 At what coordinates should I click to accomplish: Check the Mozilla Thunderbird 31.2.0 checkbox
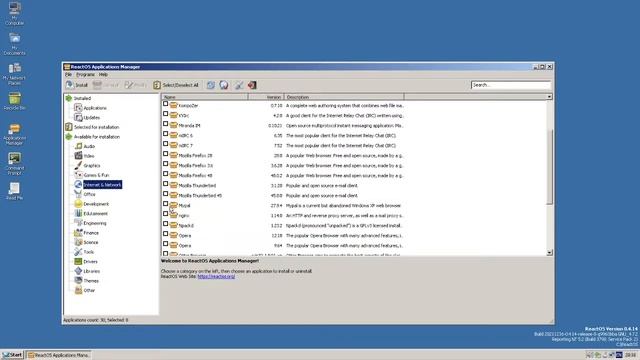coord(165,184)
